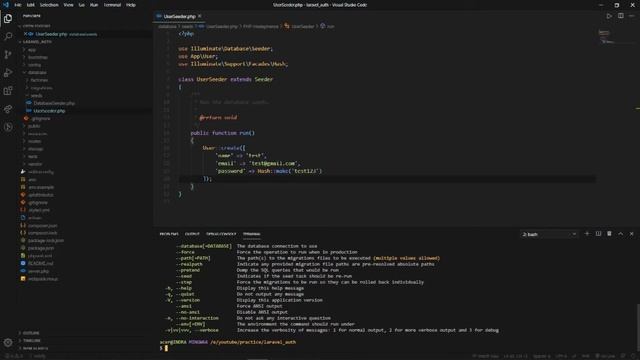
Task: Open the Edit menu
Action: click(x=31, y=5)
